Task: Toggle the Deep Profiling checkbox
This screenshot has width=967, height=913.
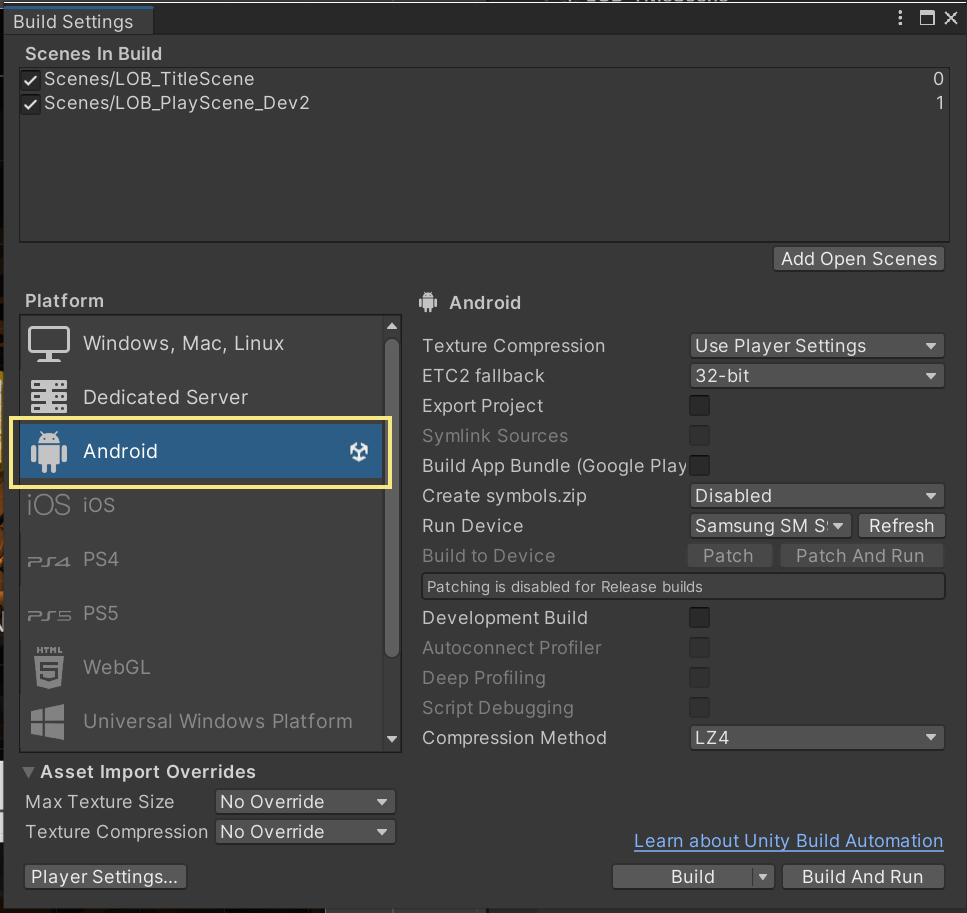Action: [x=699, y=677]
